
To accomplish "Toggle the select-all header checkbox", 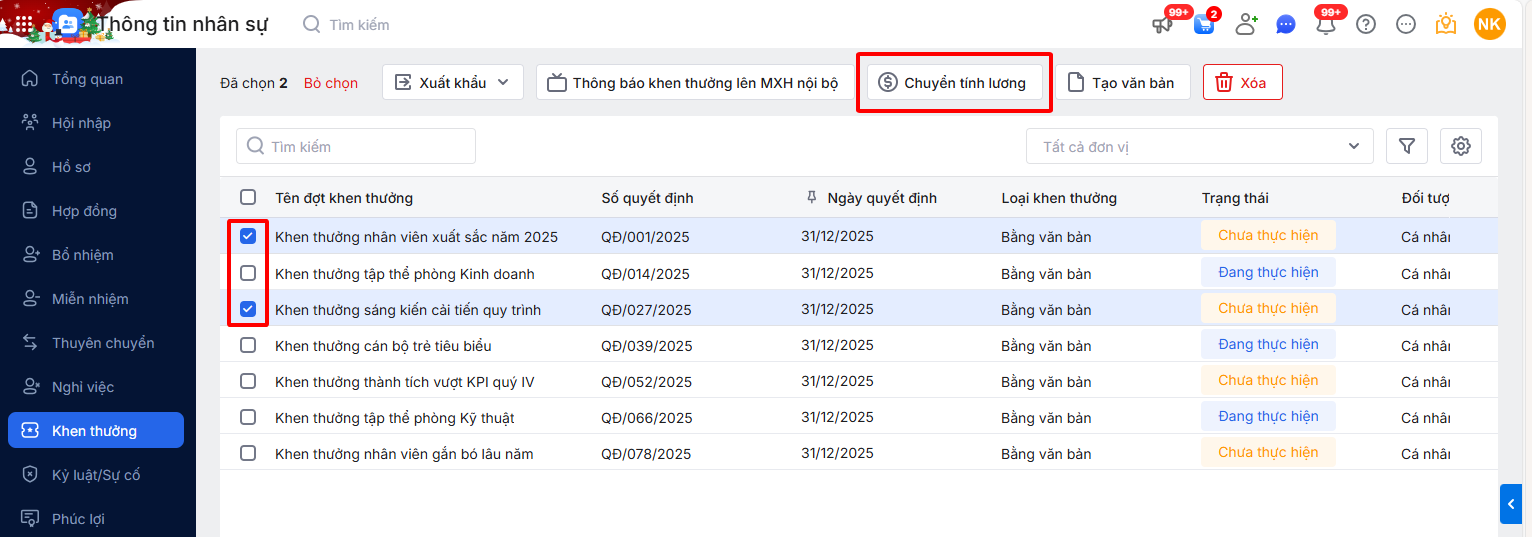I will [248, 198].
